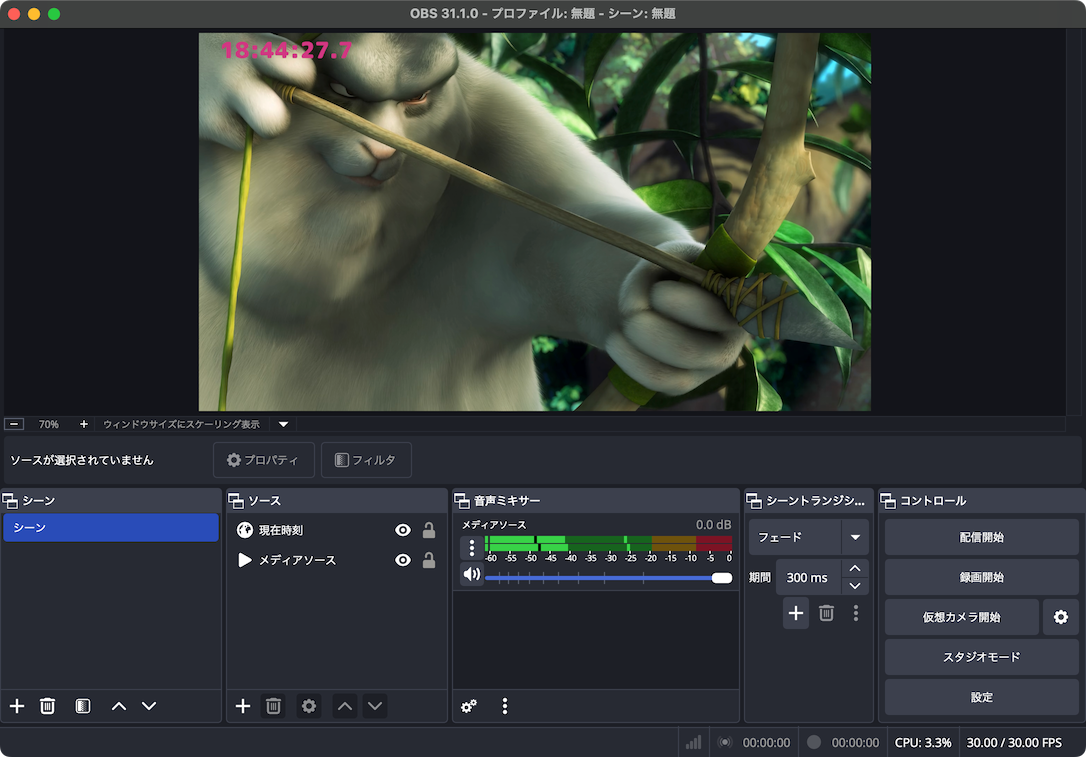The width and height of the screenshot is (1086, 757).
Task: Click the 18:44:27.7 clock overlay in preview
Action: [x=286, y=50]
